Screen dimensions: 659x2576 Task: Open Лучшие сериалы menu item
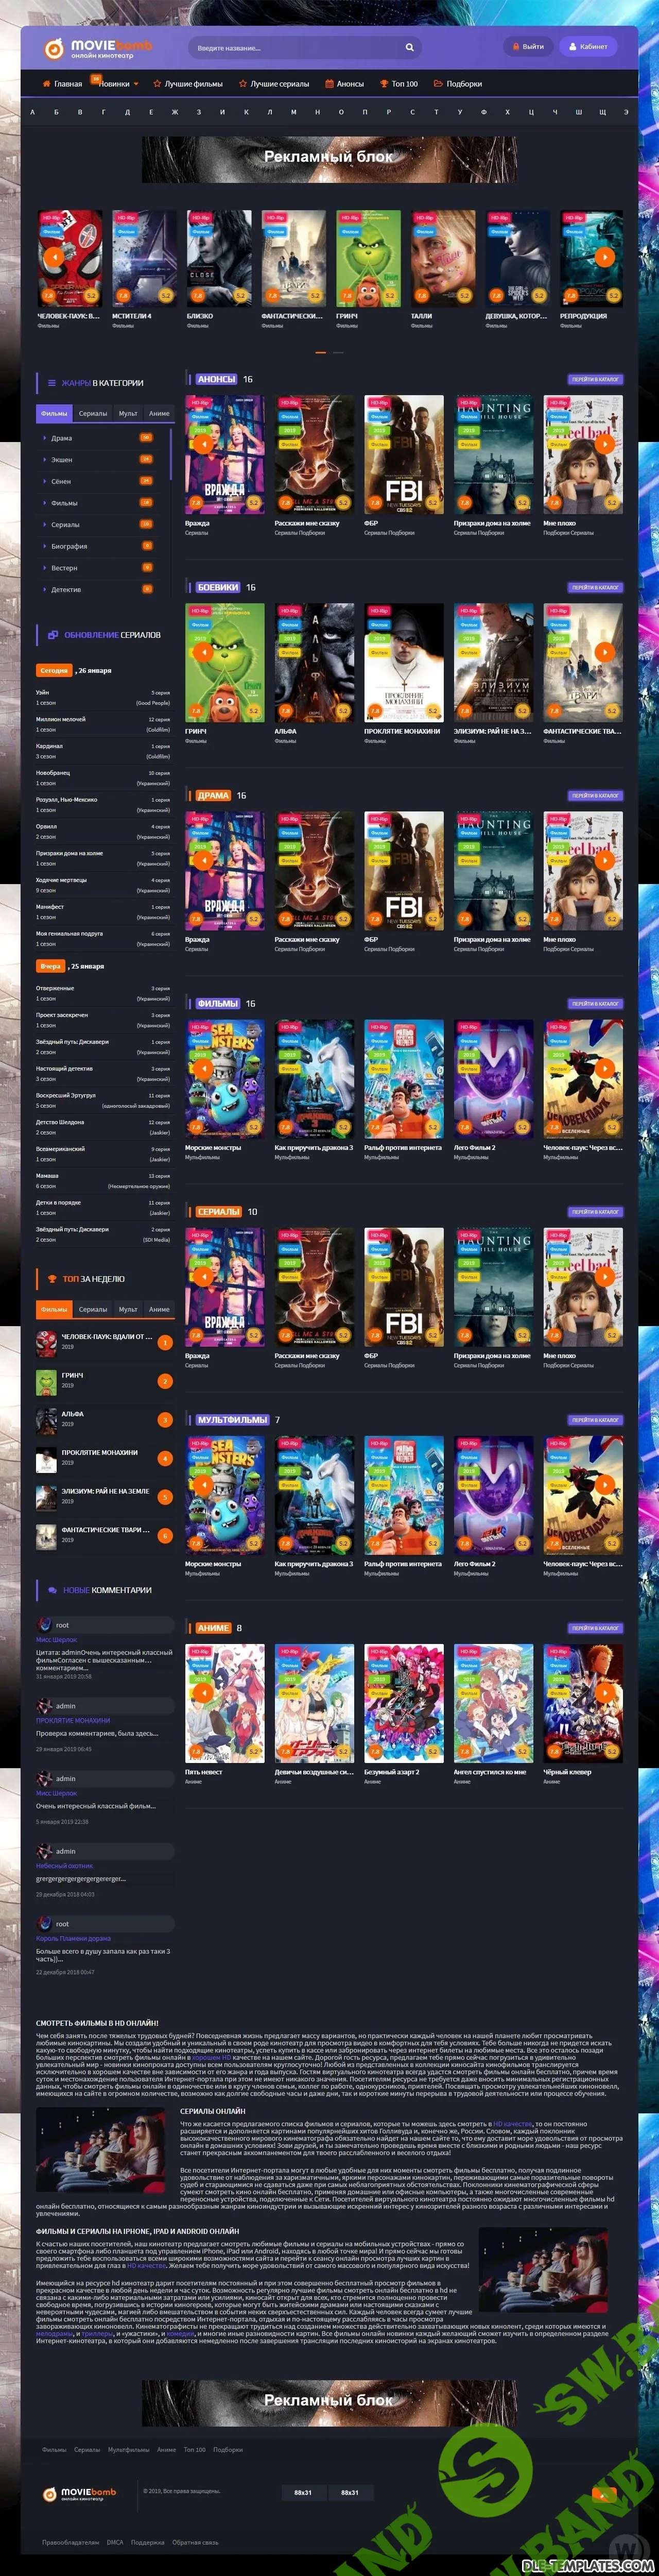[x=274, y=84]
